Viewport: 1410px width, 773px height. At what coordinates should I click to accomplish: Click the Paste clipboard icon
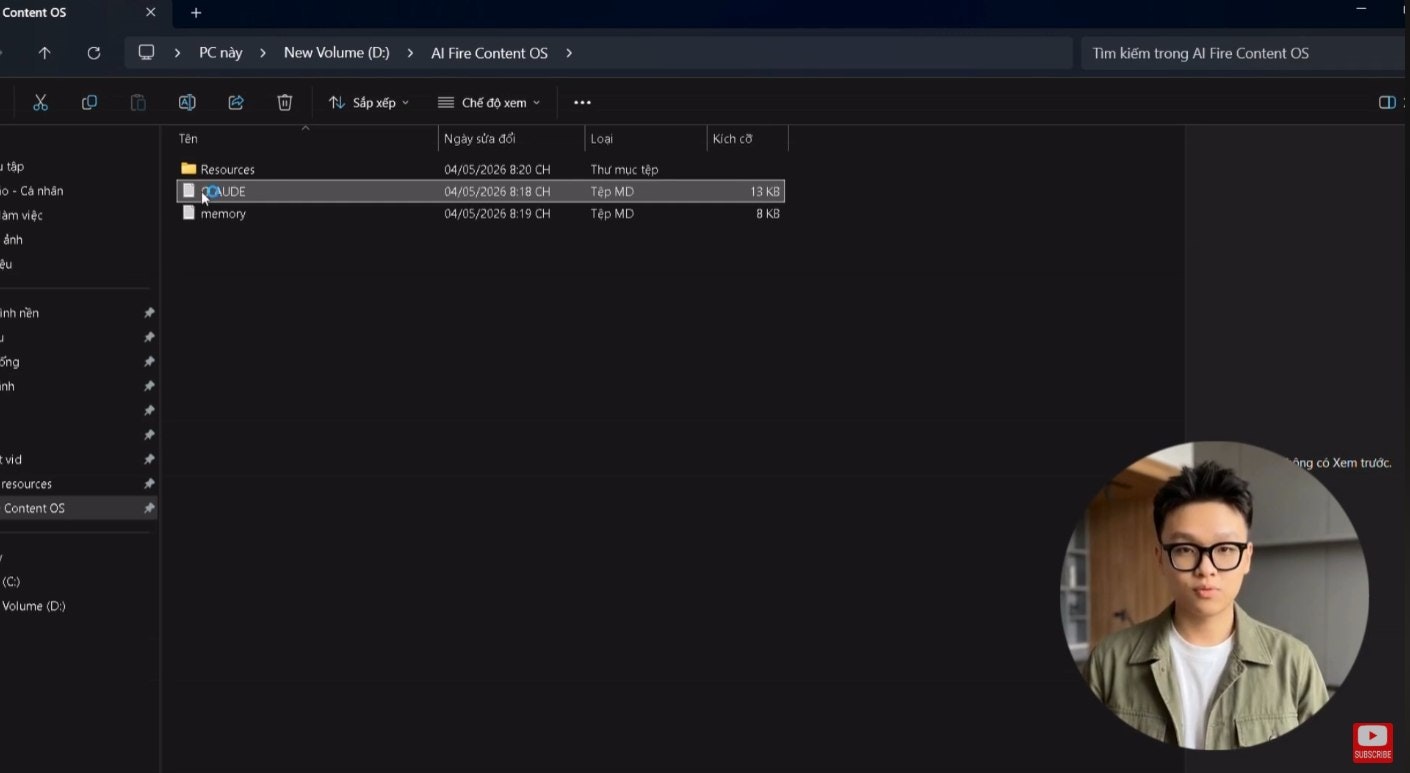tap(138, 102)
